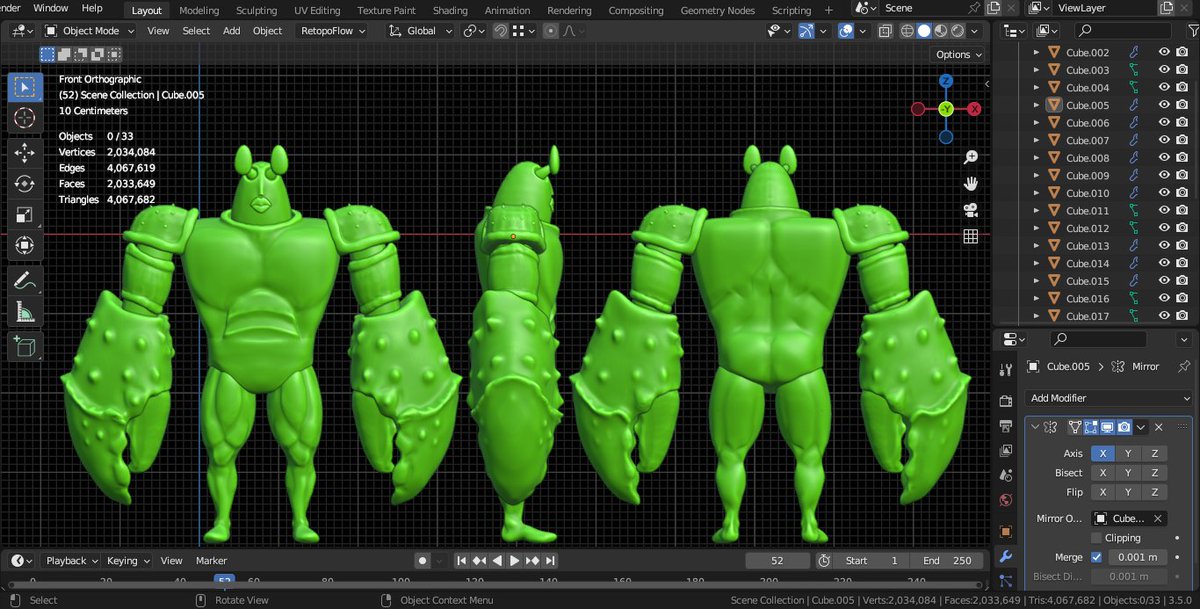The height and width of the screenshot is (609, 1200).
Task: Open the World properties tab
Action: click(x=1007, y=499)
